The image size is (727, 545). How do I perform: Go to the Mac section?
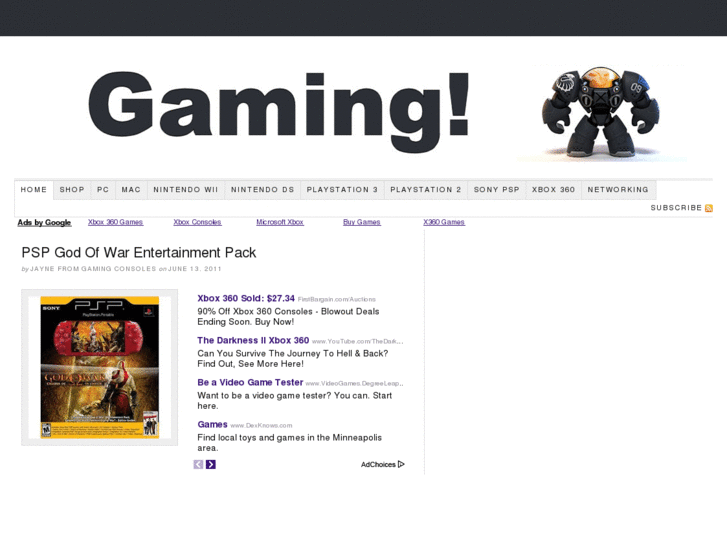click(131, 190)
